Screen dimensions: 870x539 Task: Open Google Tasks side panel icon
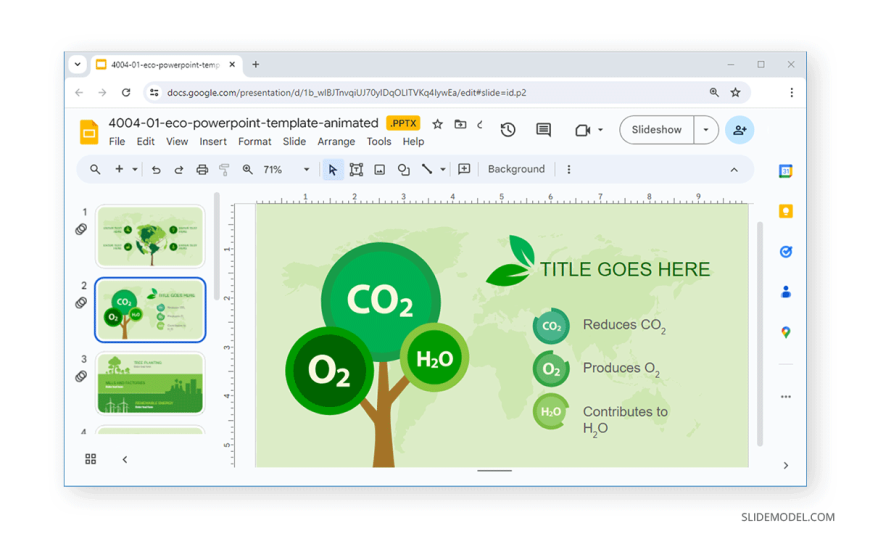point(786,252)
